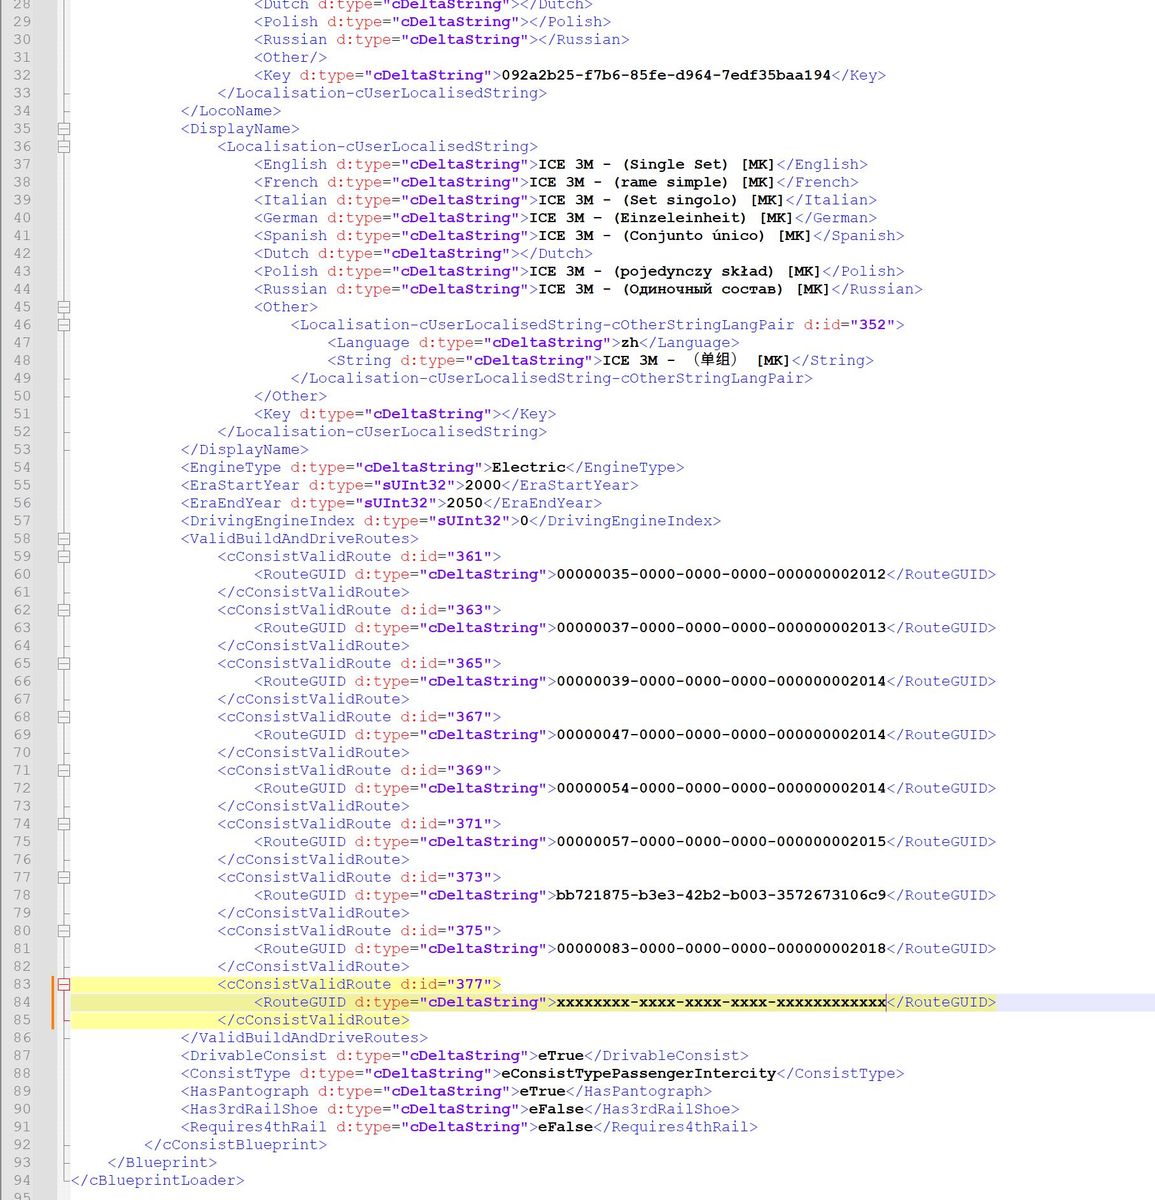Image resolution: width=1155 pixels, height=1200 pixels.
Task: Click the closing </cBlueprintLoader> tag
Action: (x=157, y=1181)
